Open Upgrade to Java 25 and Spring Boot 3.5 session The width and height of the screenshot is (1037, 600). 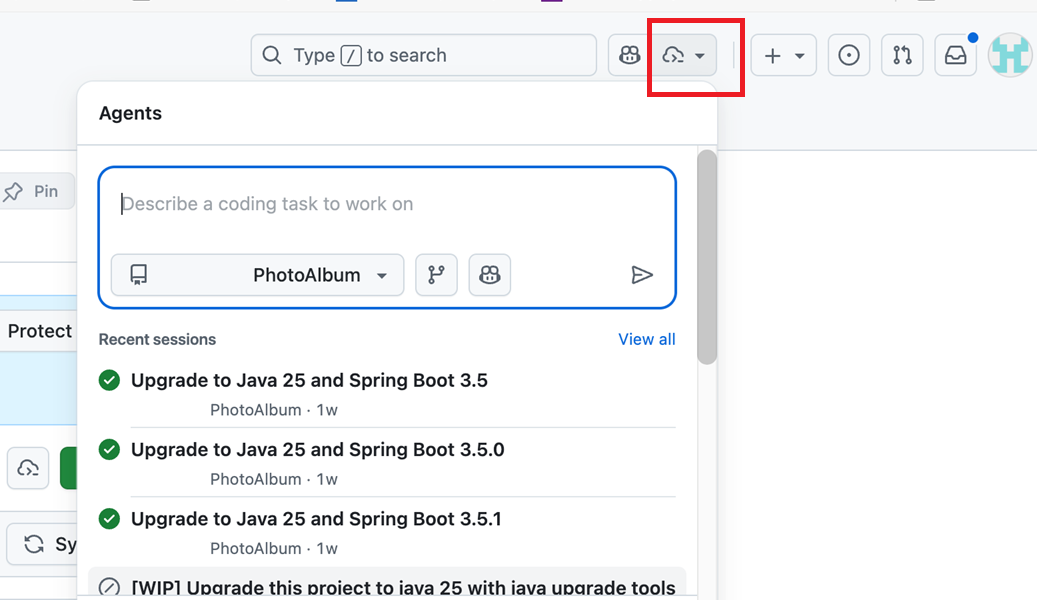pos(309,380)
